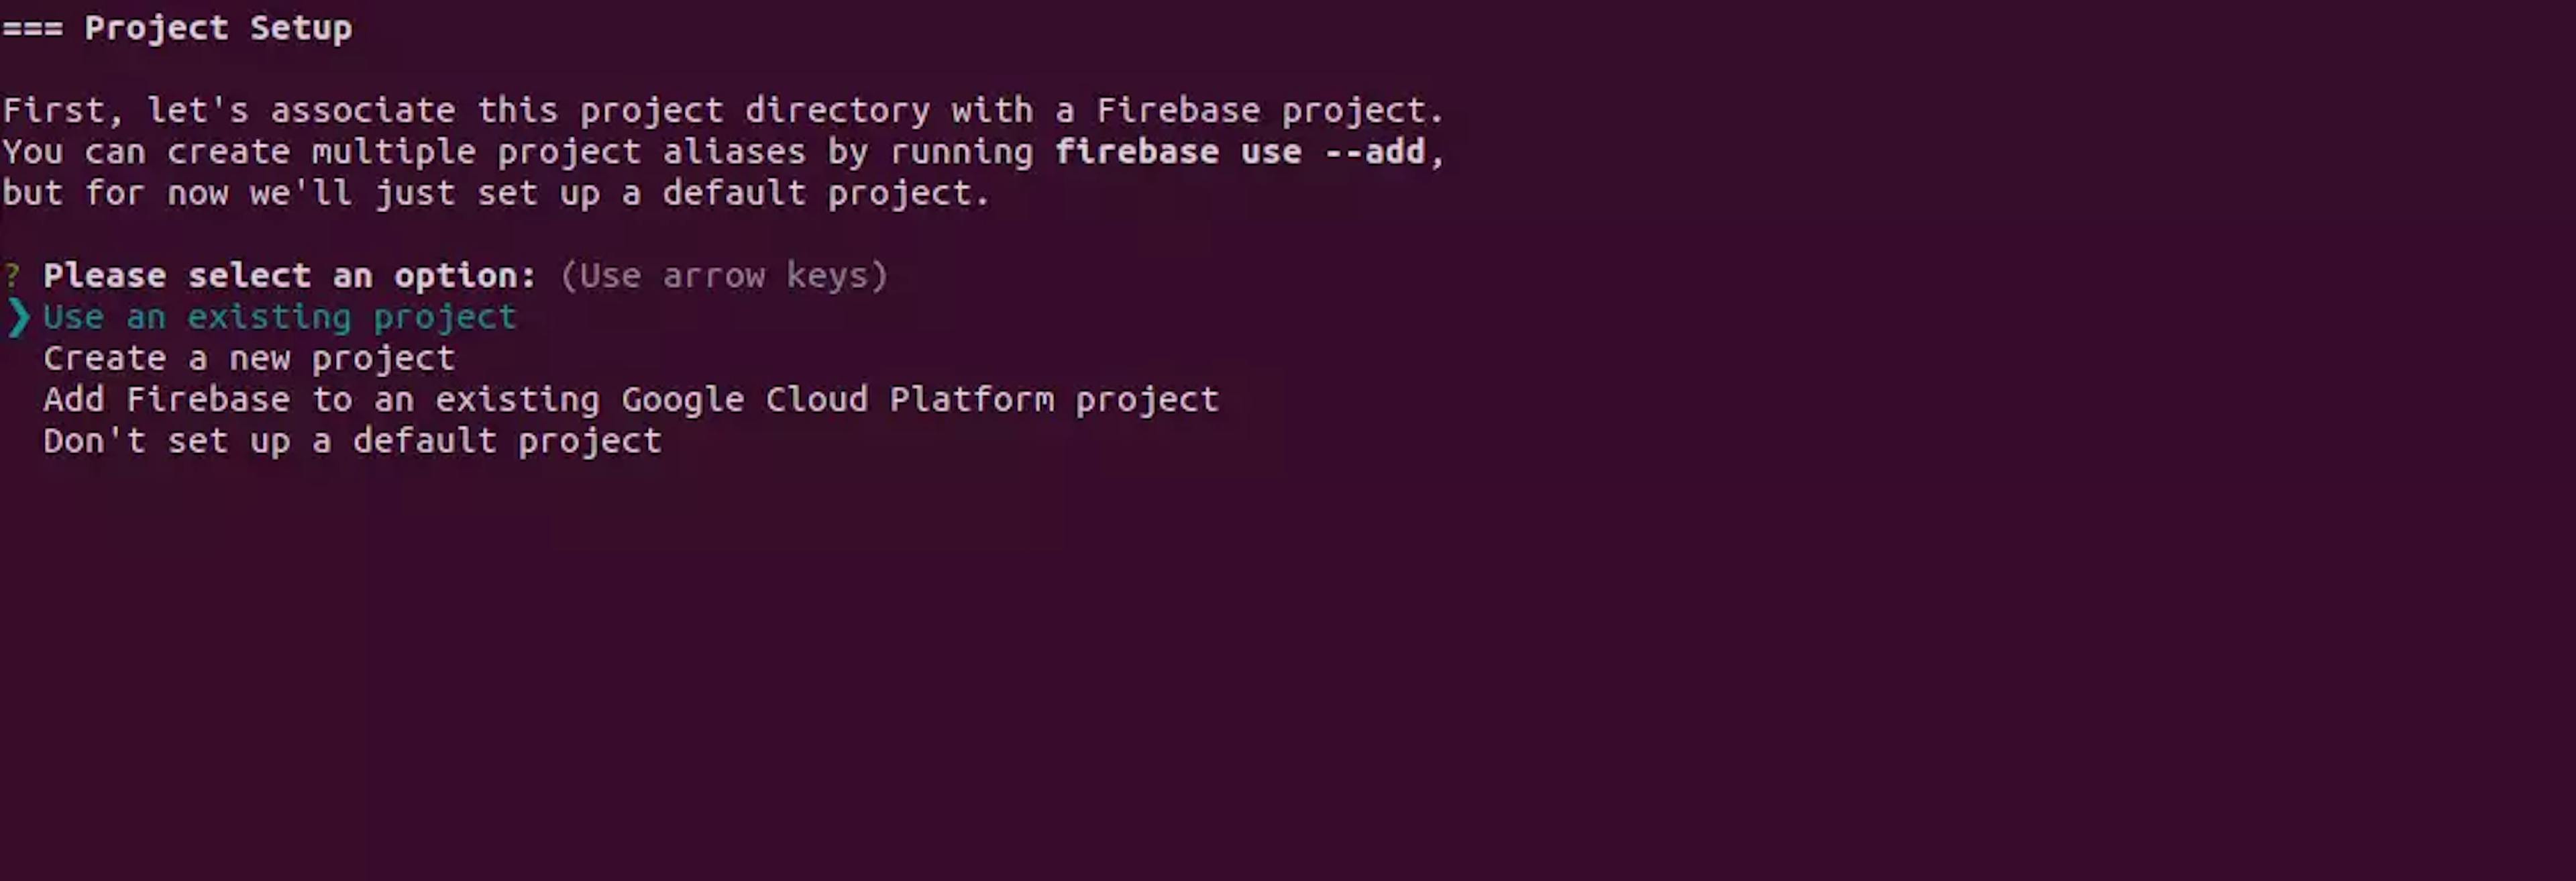The height and width of the screenshot is (881, 2576).
Task: Click the word "Create" in the second option
Action: click(x=104, y=358)
